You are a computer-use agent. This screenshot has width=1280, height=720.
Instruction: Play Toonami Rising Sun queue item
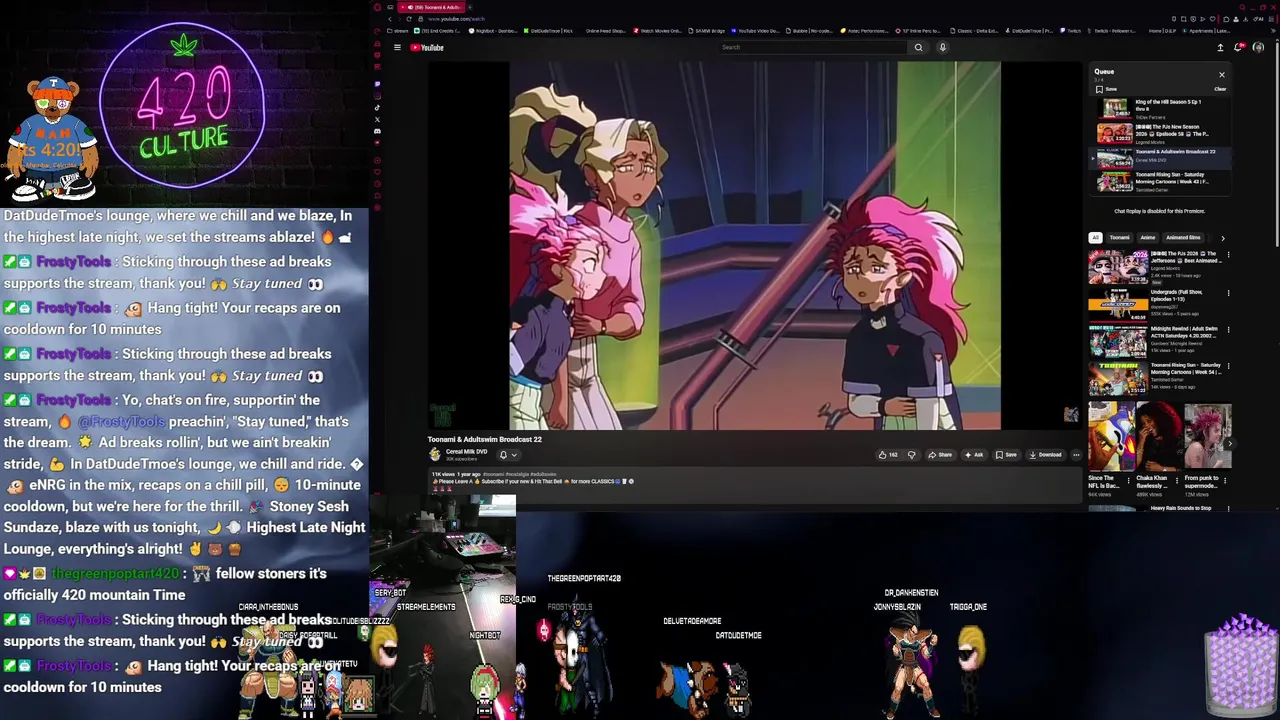point(1160,182)
